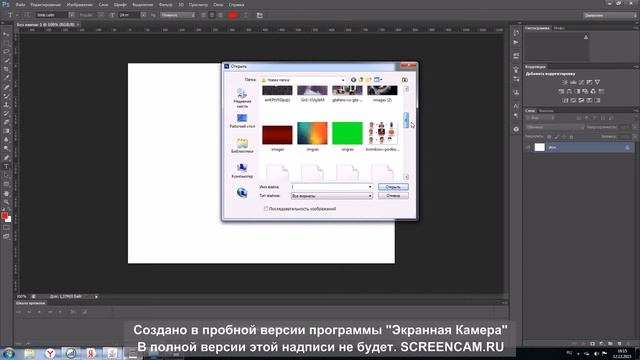This screenshot has width=640, height=360.
Task: Select the Hand tool
Action: click(x=6, y=193)
